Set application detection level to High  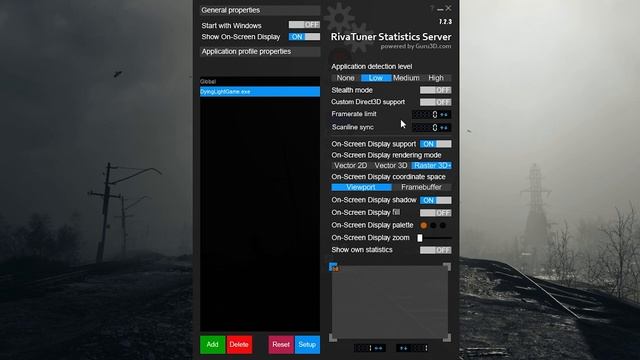coord(436,78)
